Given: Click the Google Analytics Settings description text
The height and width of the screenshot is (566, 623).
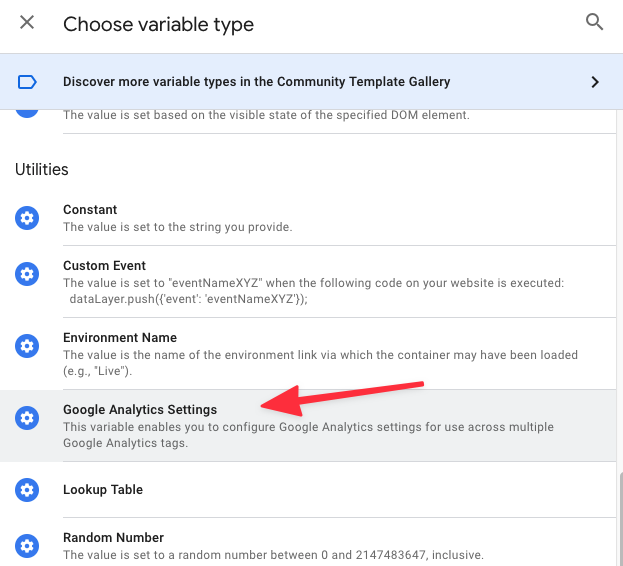Looking at the screenshot, I should coord(308,435).
